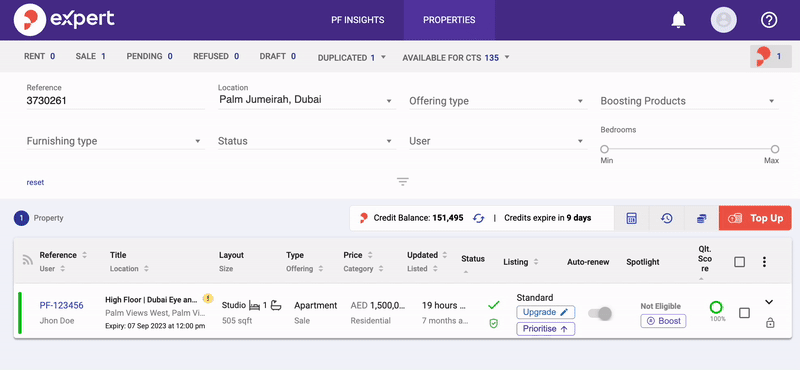Select the SALE filter tab
800x370 pixels.
[x=91, y=56]
